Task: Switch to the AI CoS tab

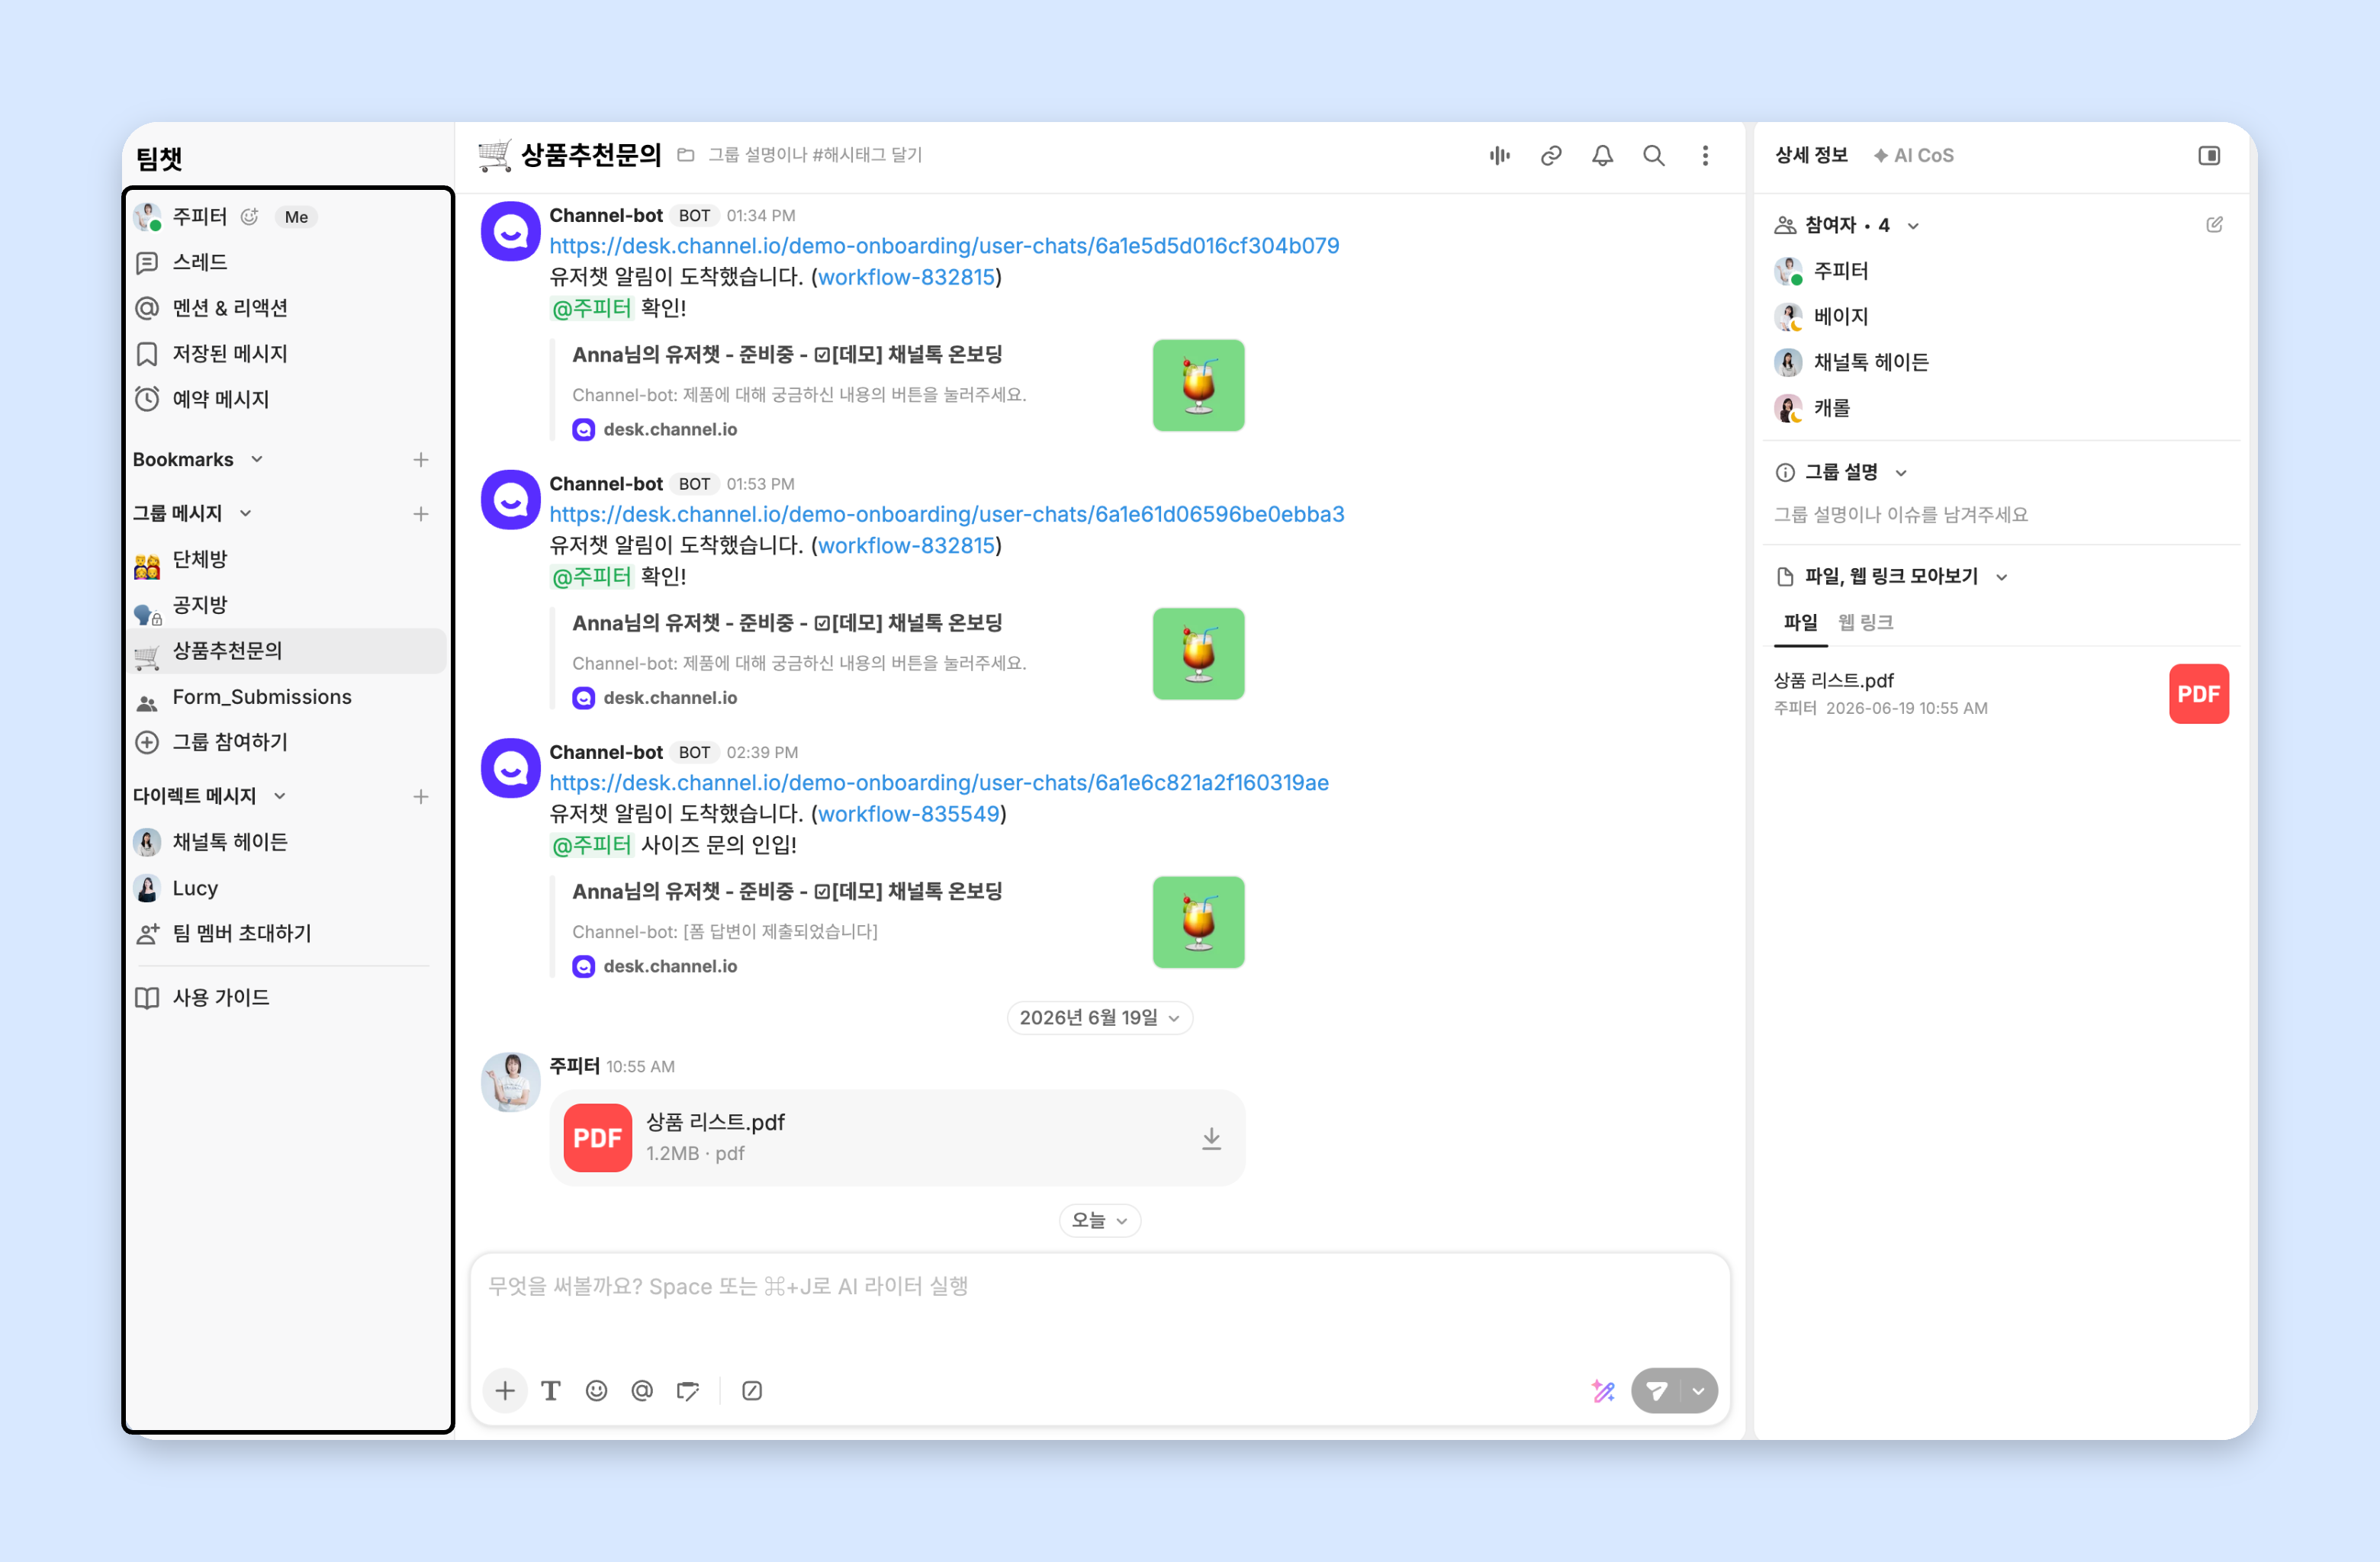Action: [x=1913, y=156]
